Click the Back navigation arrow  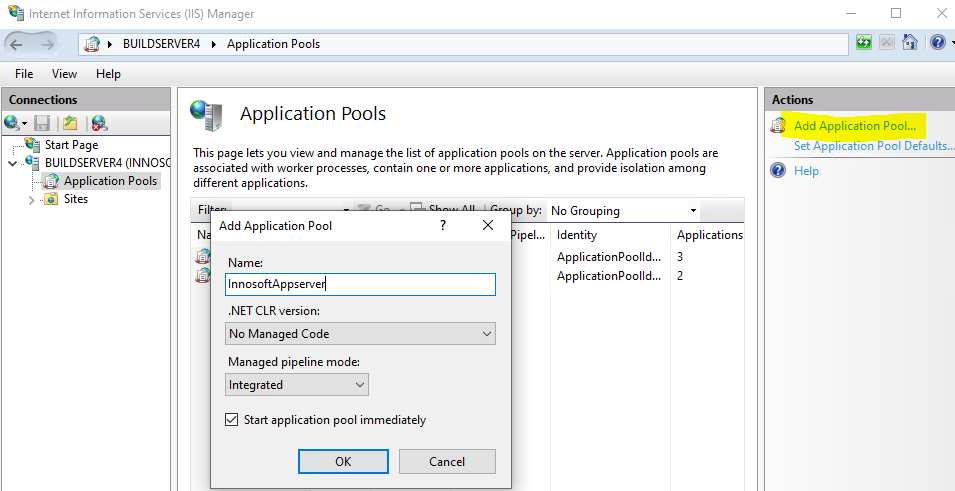tap(17, 44)
